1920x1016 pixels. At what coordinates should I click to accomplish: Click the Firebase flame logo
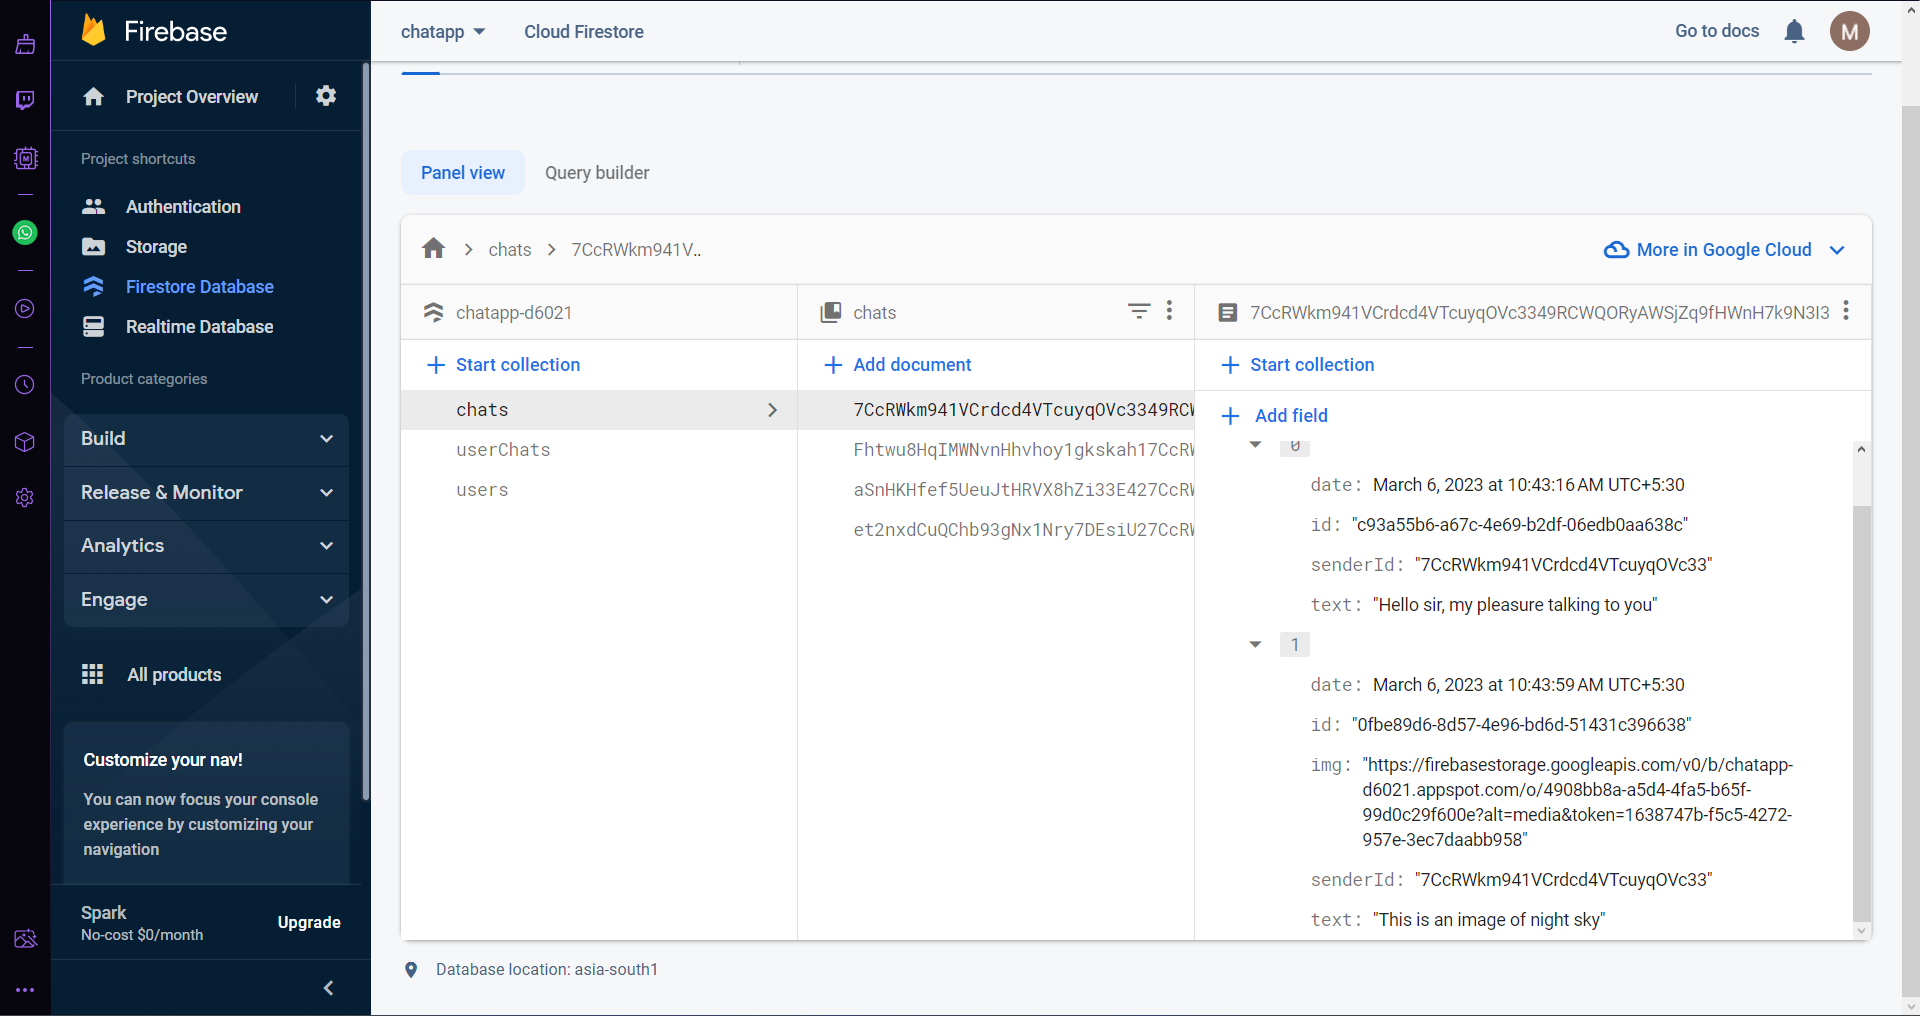(x=93, y=30)
